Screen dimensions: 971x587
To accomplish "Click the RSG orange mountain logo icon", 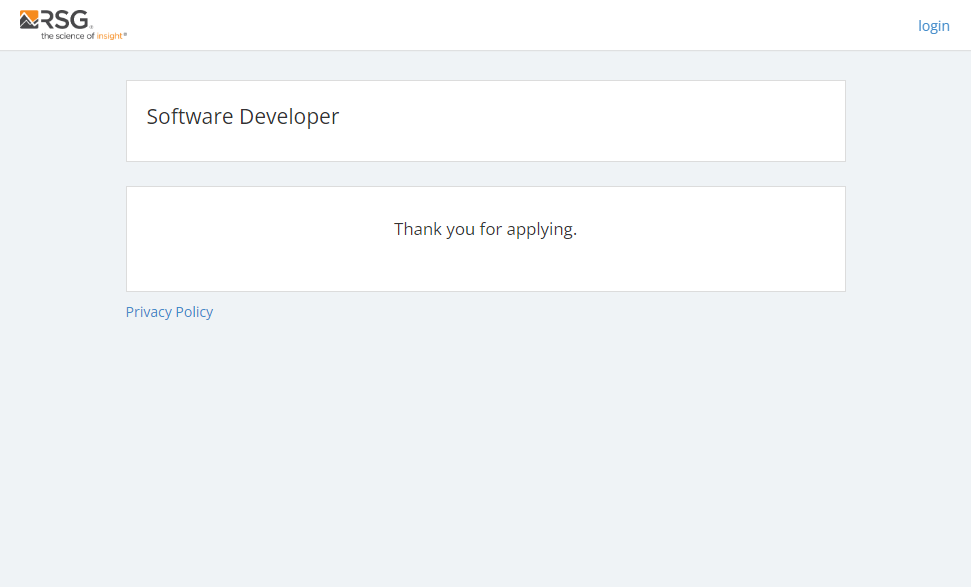I will pos(29,19).
